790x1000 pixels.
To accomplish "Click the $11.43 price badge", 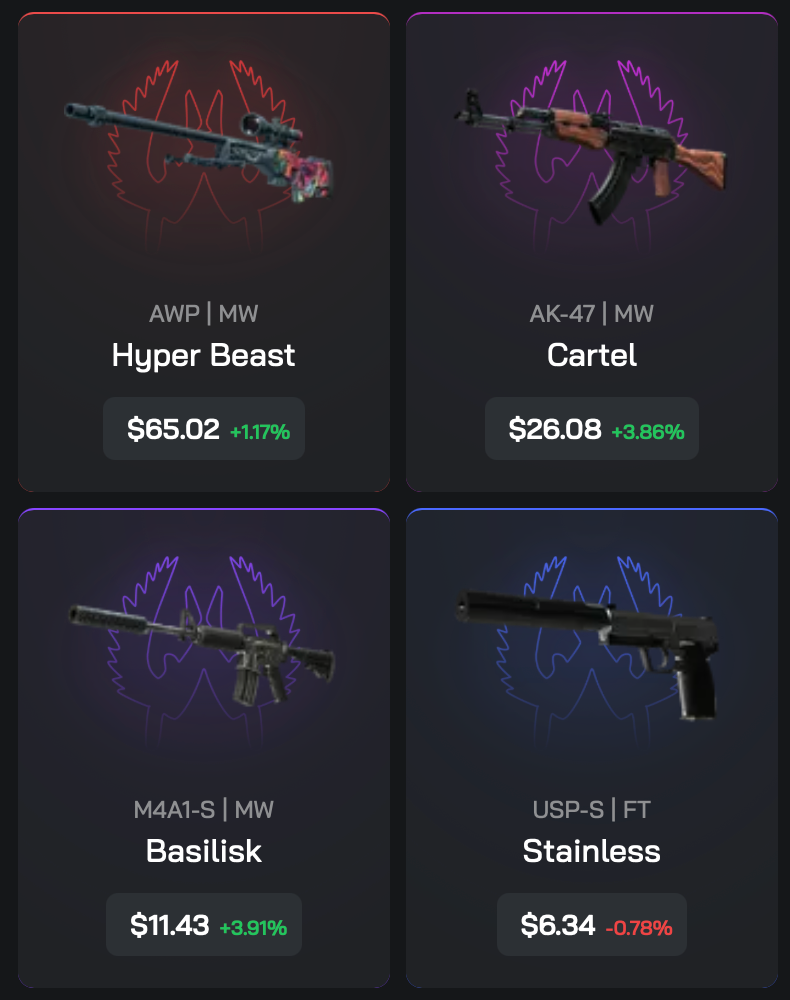I will [x=203, y=924].
